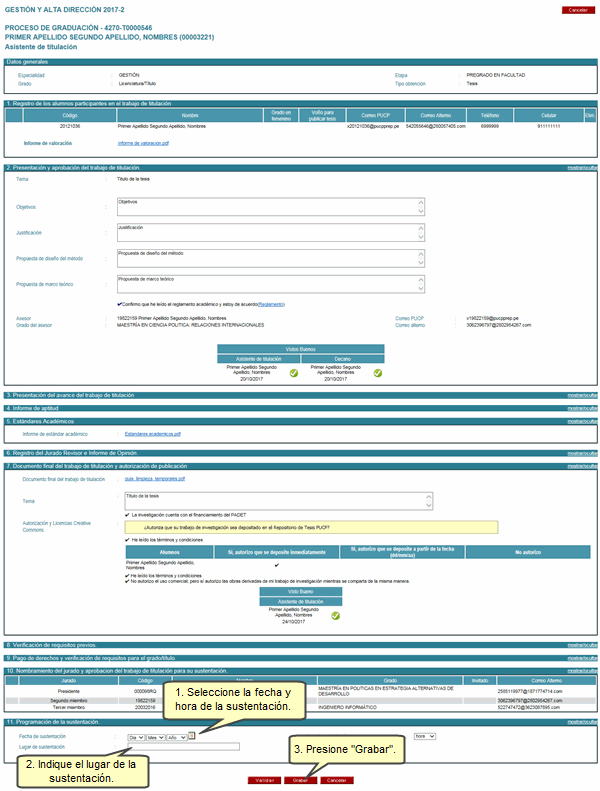The width and height of the screenshot is (600, 791).
Task: Click the bottom Cancelar button next to Grabar
Action: point(337,780)
